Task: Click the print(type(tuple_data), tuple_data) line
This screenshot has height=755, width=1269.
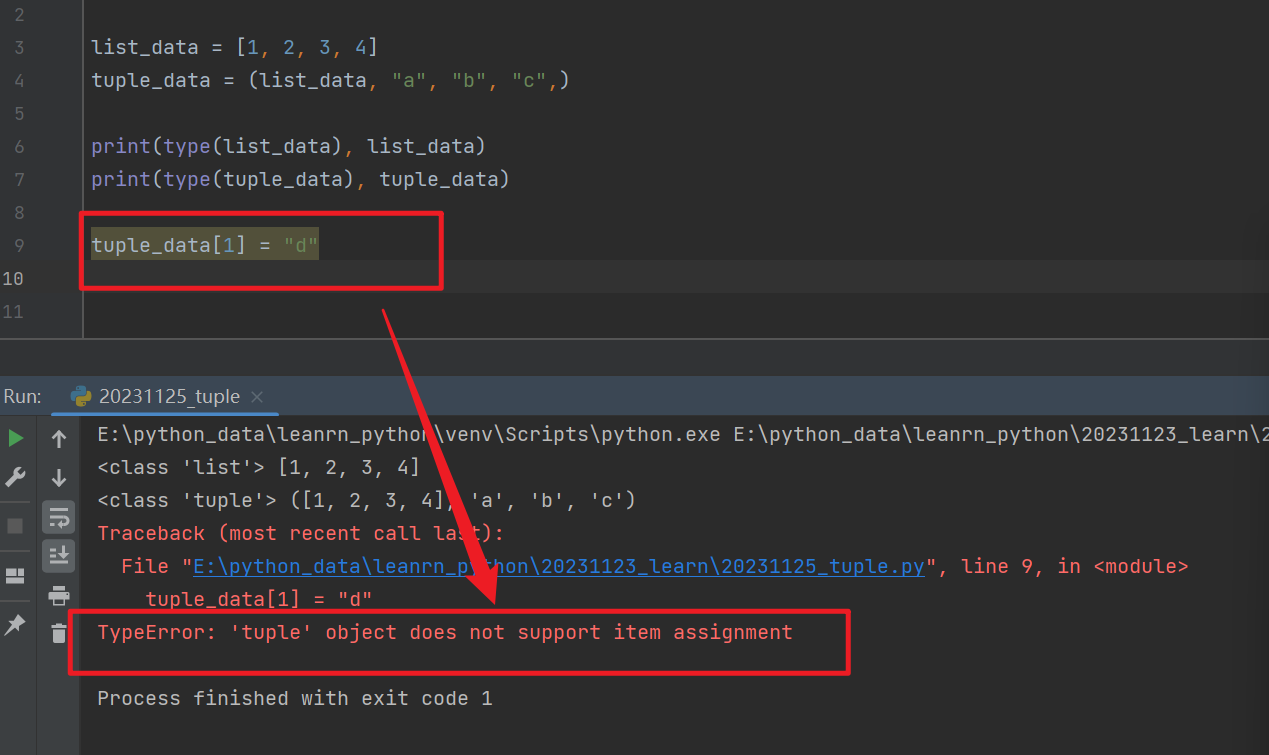Action: (300, 179)
